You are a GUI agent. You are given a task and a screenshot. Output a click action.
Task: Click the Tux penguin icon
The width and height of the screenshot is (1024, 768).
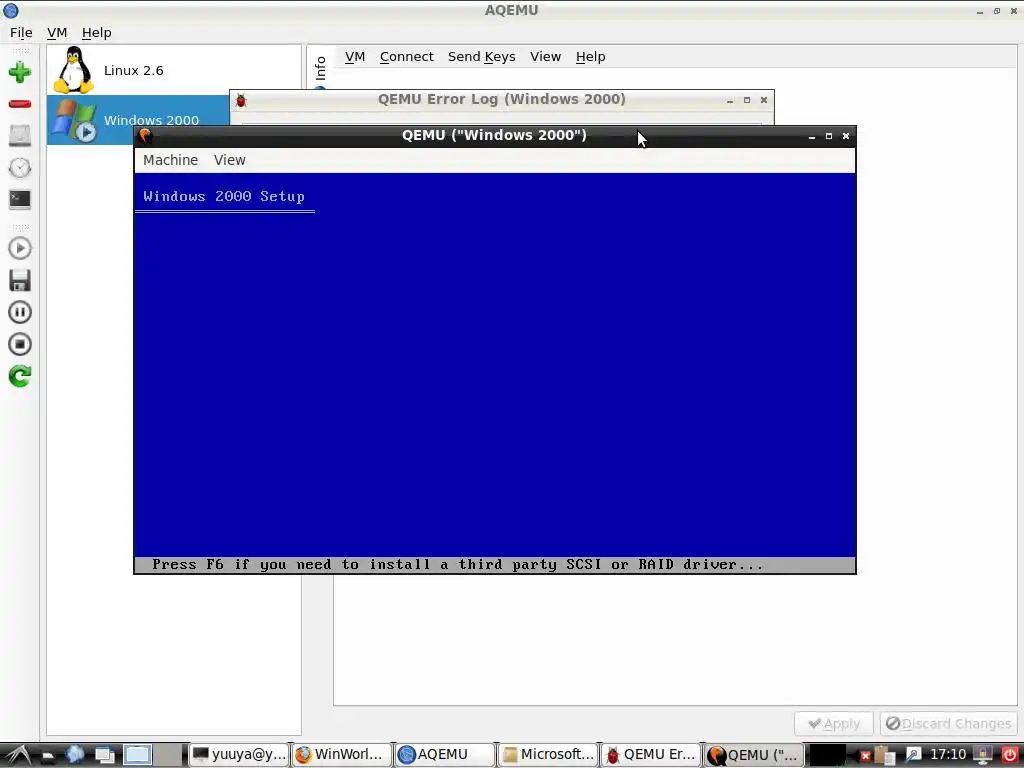(74, 70)
